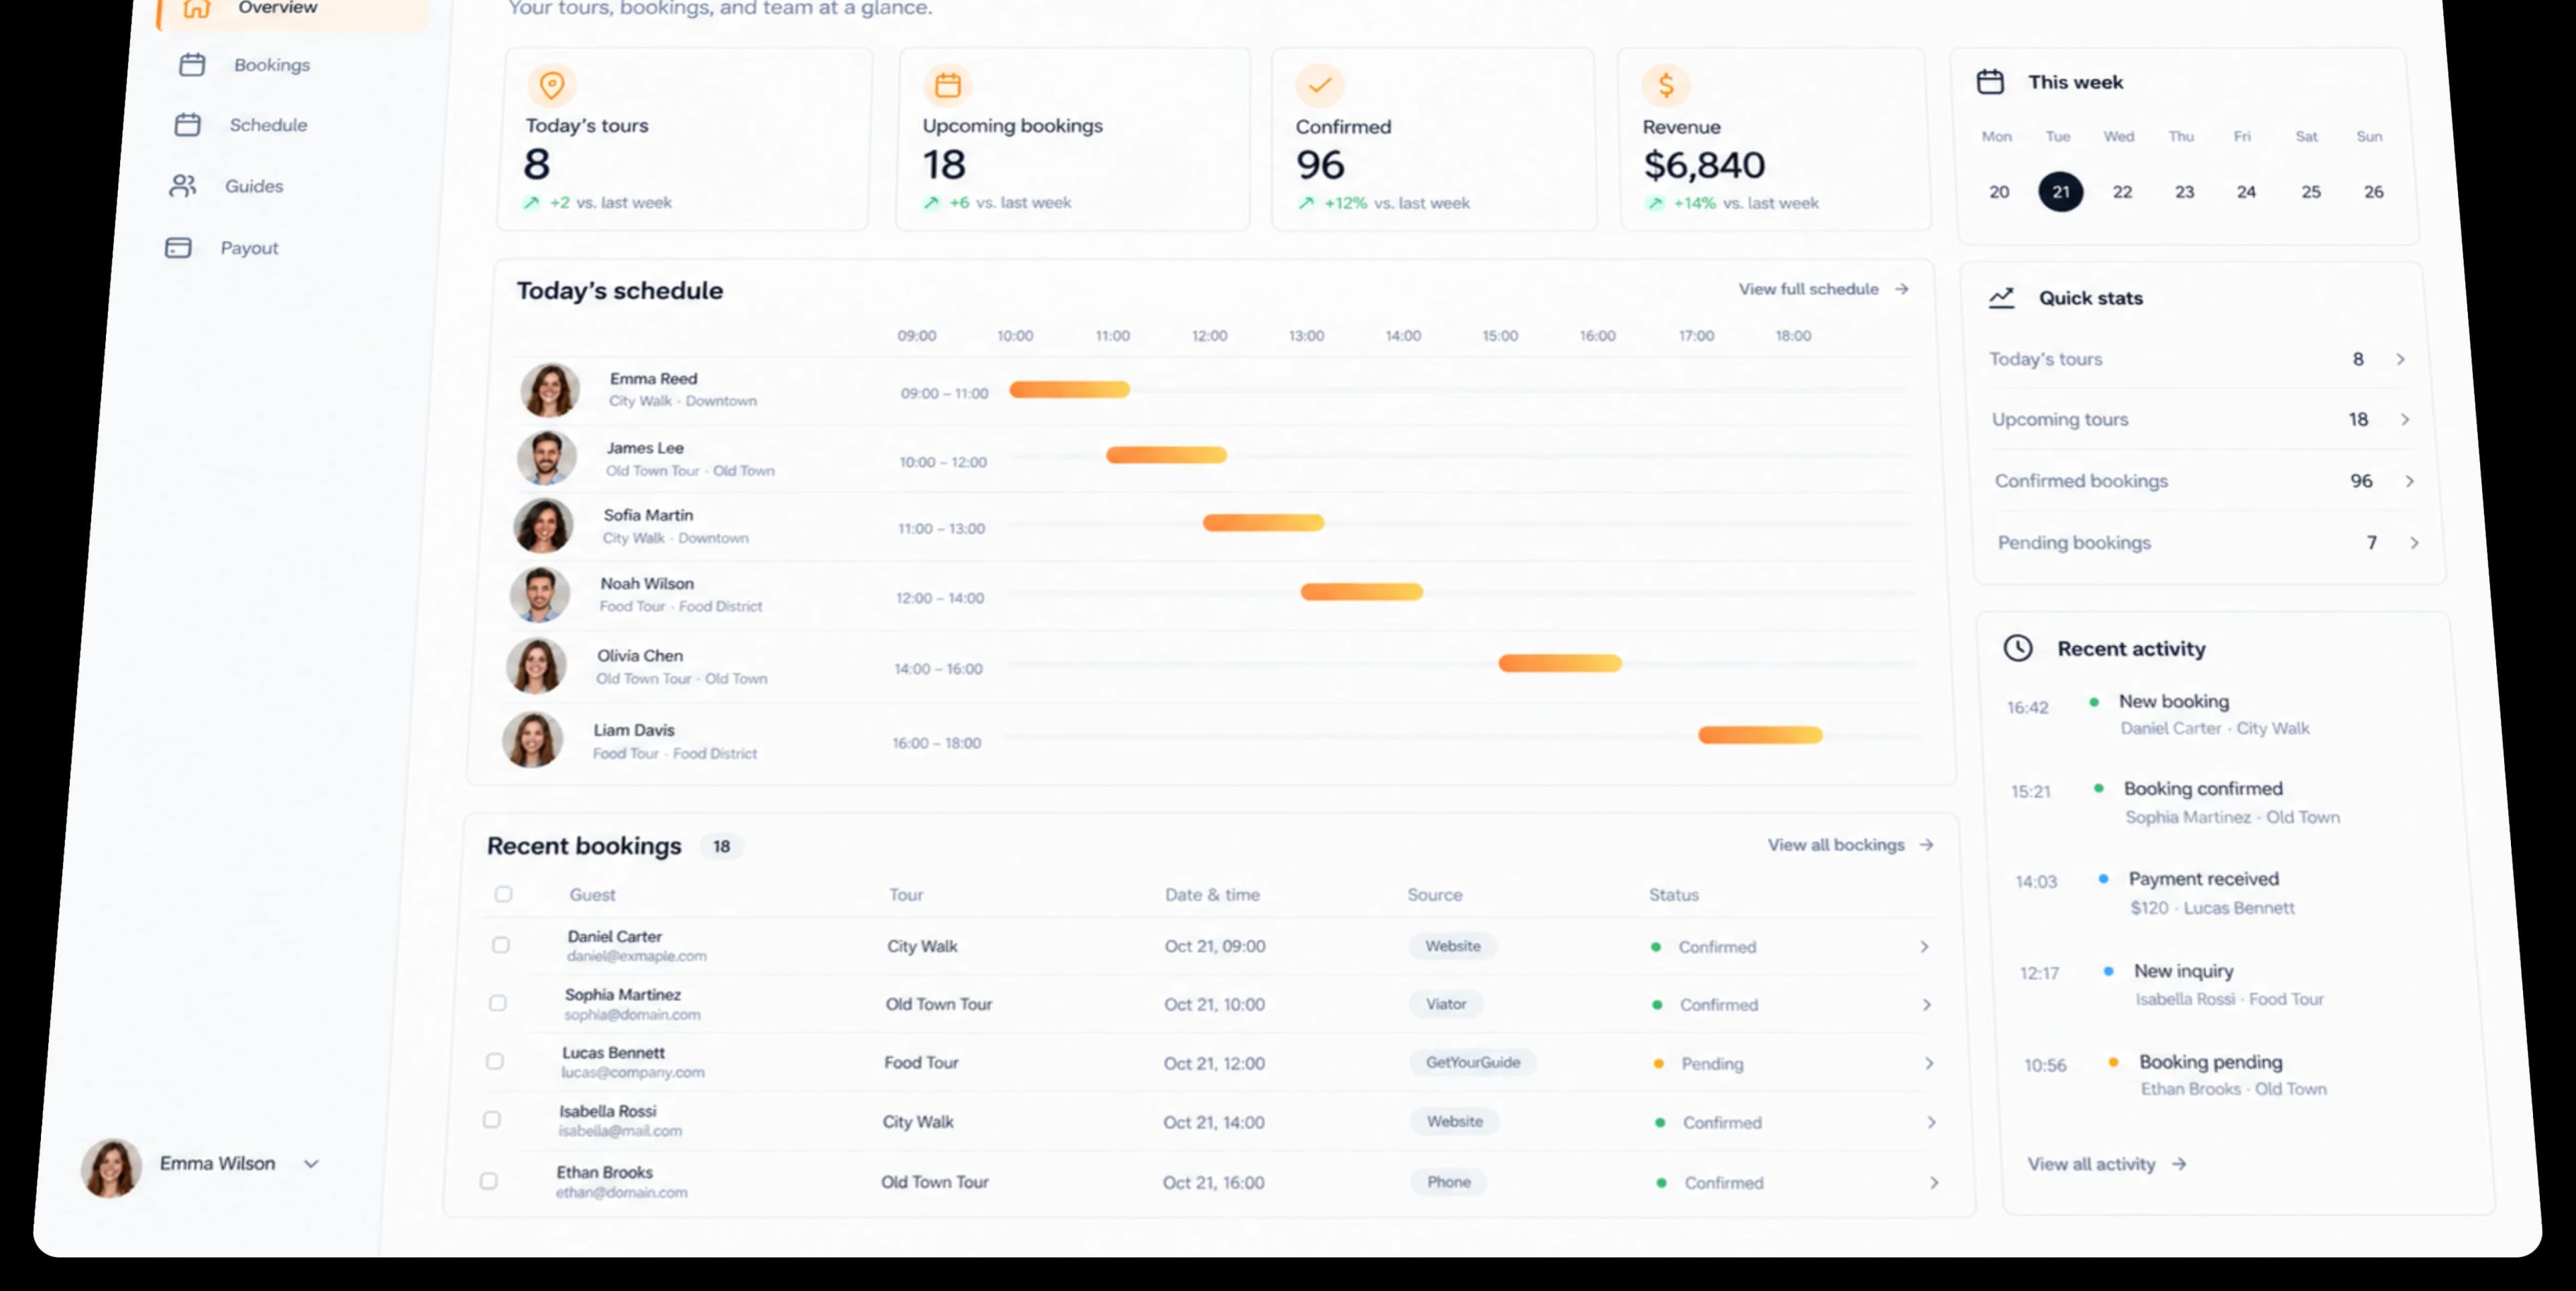Open Emma Reed's guide avatar
Viewport: 2576px width, 1291px height.
[x=550, y=389]
